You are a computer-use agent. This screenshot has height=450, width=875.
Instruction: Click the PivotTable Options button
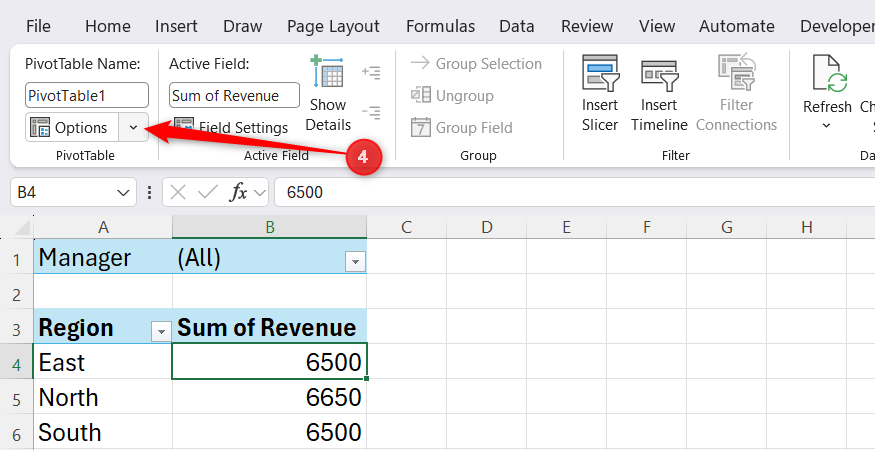point(72,127)
